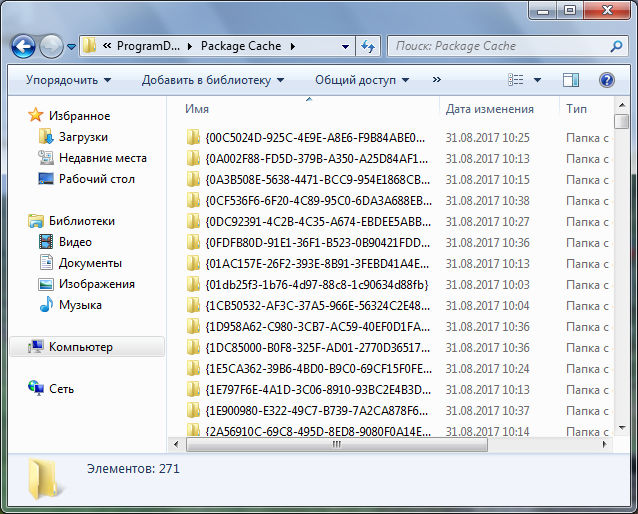This screenshot has width=638, height=514.
Task: Select folder {0FDFB80D-91E1-36F1-B523-0B90421FDD...
Action: pyautogui.click(x=318, y=243)
